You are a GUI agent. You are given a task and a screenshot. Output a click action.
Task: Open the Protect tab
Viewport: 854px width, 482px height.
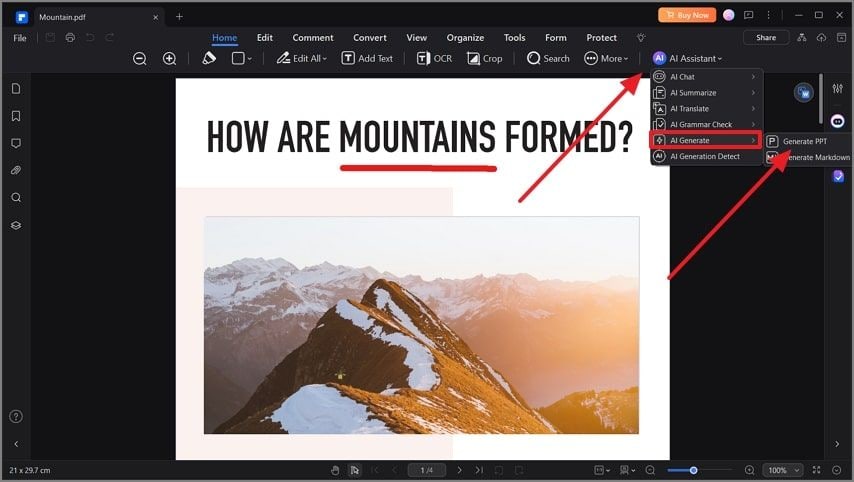tap(601, 38)
